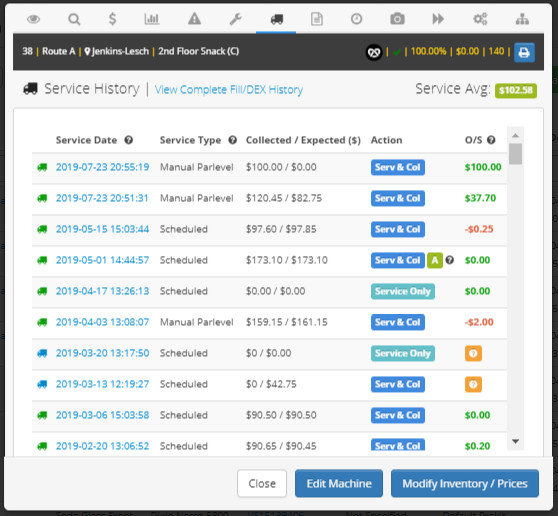Screen dimensions: 558x516
Task: Switch to the bar chart tab
Action: tap(152, 19)
